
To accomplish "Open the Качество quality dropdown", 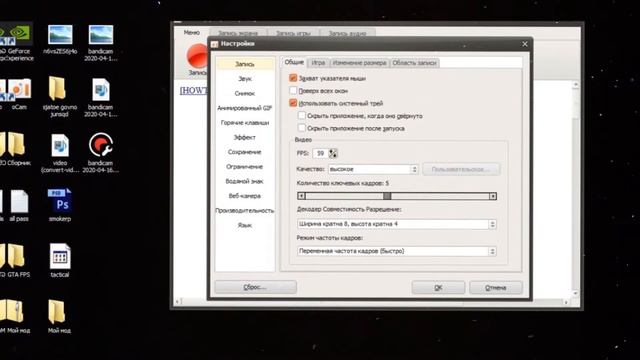I will click(x=373, y=169).
